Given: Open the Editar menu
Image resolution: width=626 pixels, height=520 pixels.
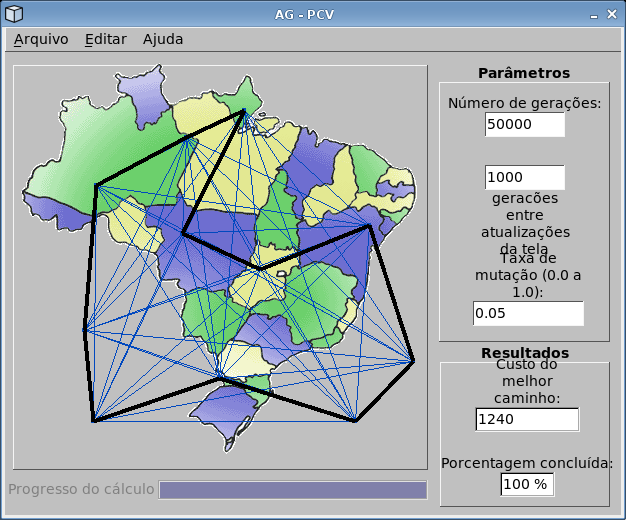Looking at the screenshot, I should coord(105,39).
